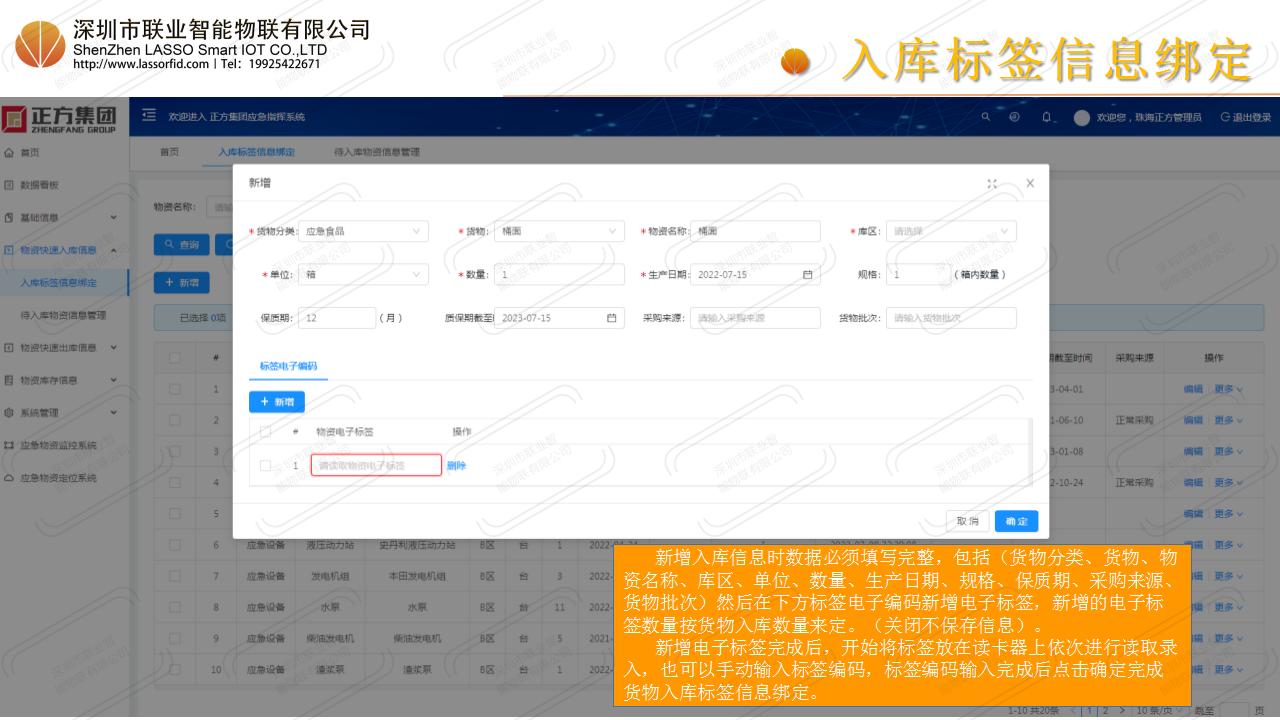Viewport: 1280px width, 720px height.
Task: Check the row 1 electronic tag checkbox
Action: (265, 465)
